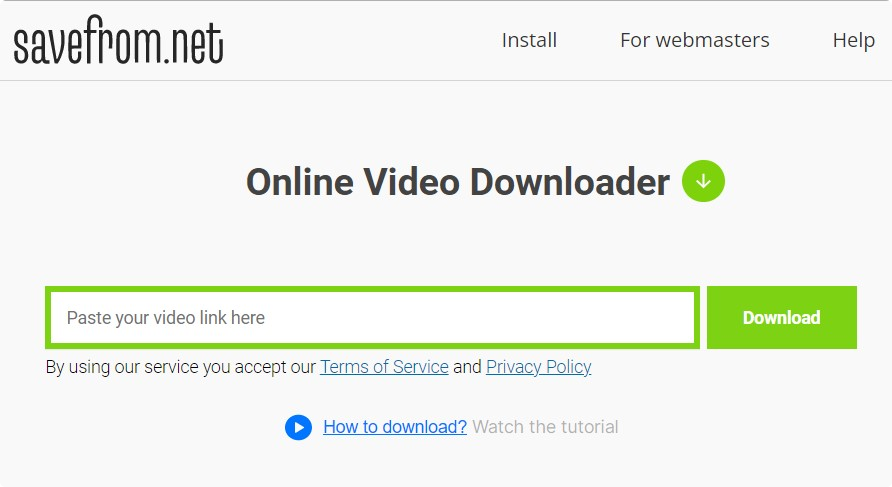This screenshot has width=892, height=487.
Task: Go to Help in the top navigation
Action: click(x=853, y=40)
